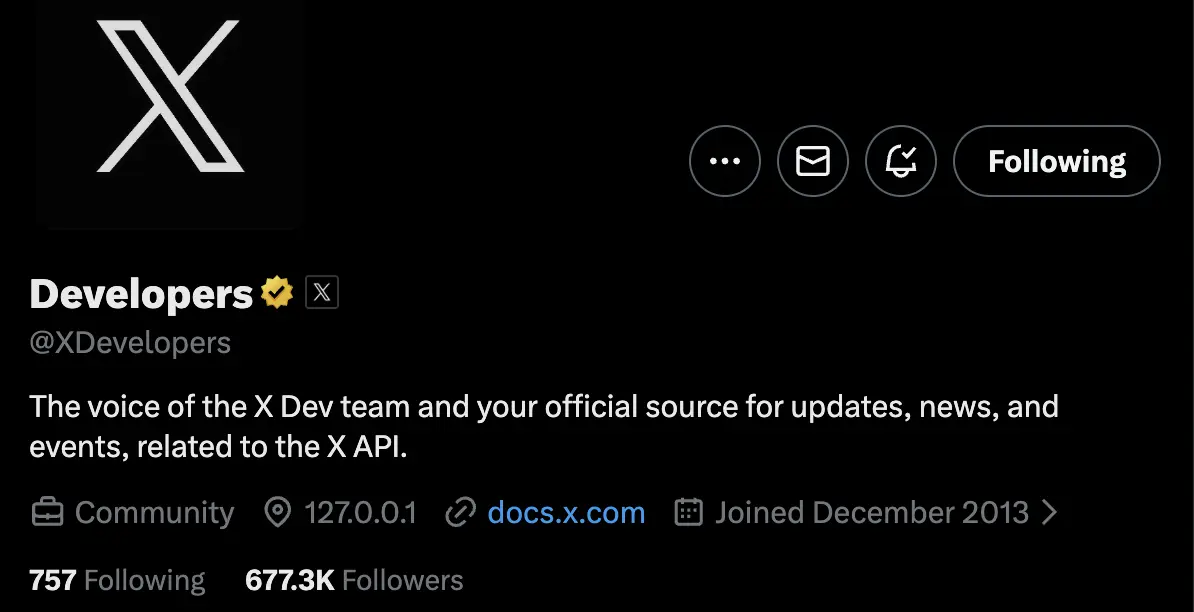The height and width of the screenshot is (612, 1194).
Task: Click the Community category label
Action: (154, 513)
